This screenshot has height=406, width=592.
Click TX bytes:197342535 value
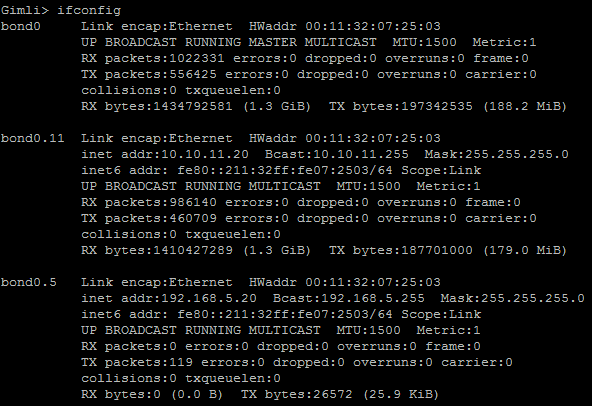click(401, 106)
